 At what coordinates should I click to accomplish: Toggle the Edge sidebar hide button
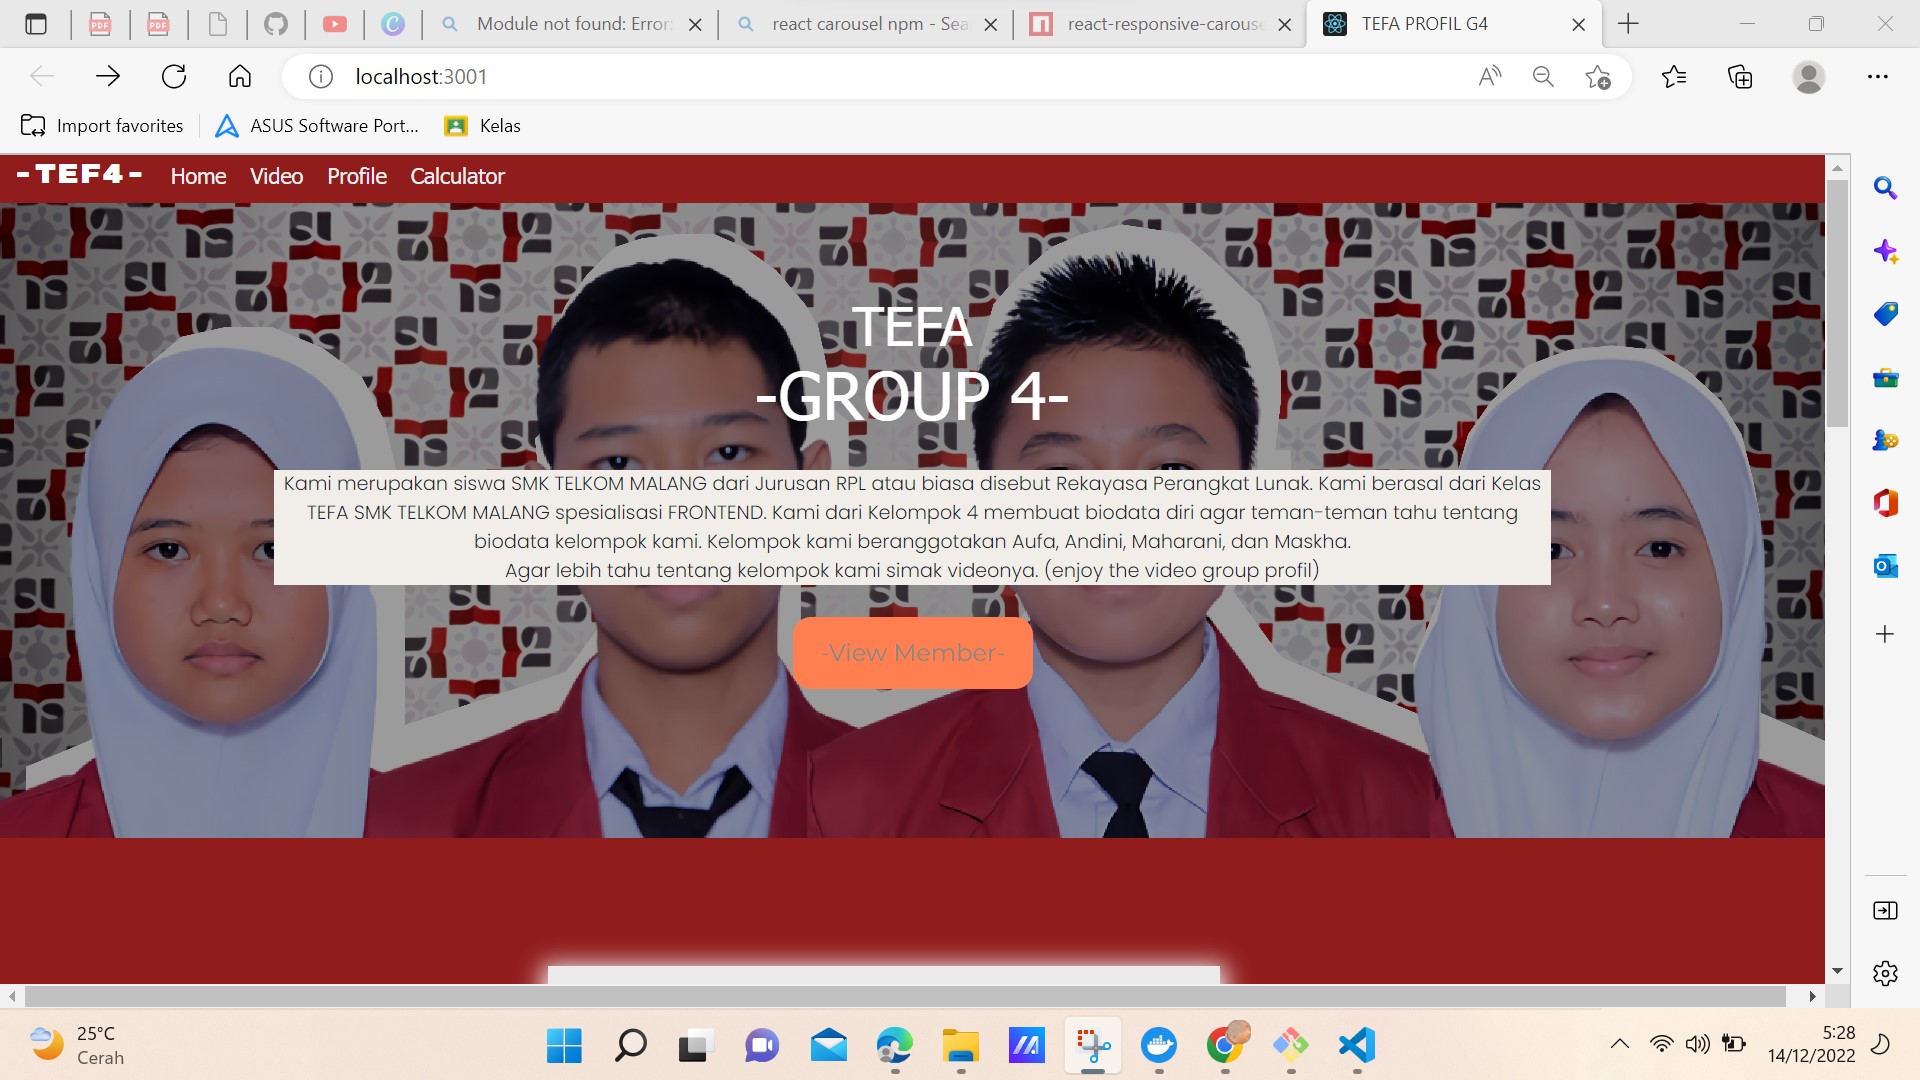click(x=1885, y=910)
